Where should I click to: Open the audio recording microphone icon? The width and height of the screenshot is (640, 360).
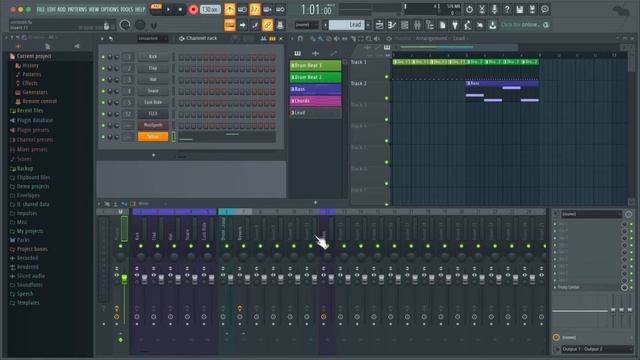coord(494,9)
